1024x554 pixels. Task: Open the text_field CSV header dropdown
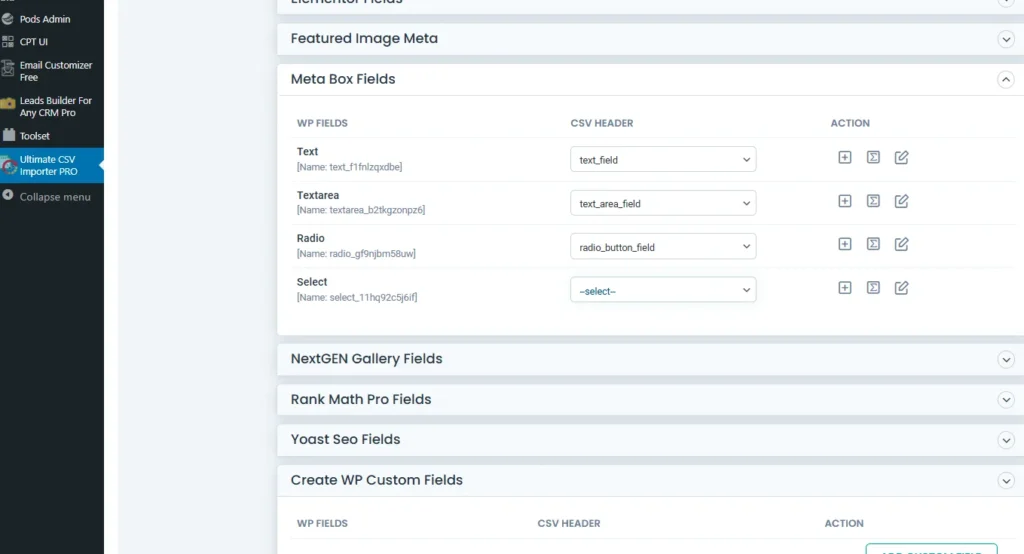[x=663, y=160]
